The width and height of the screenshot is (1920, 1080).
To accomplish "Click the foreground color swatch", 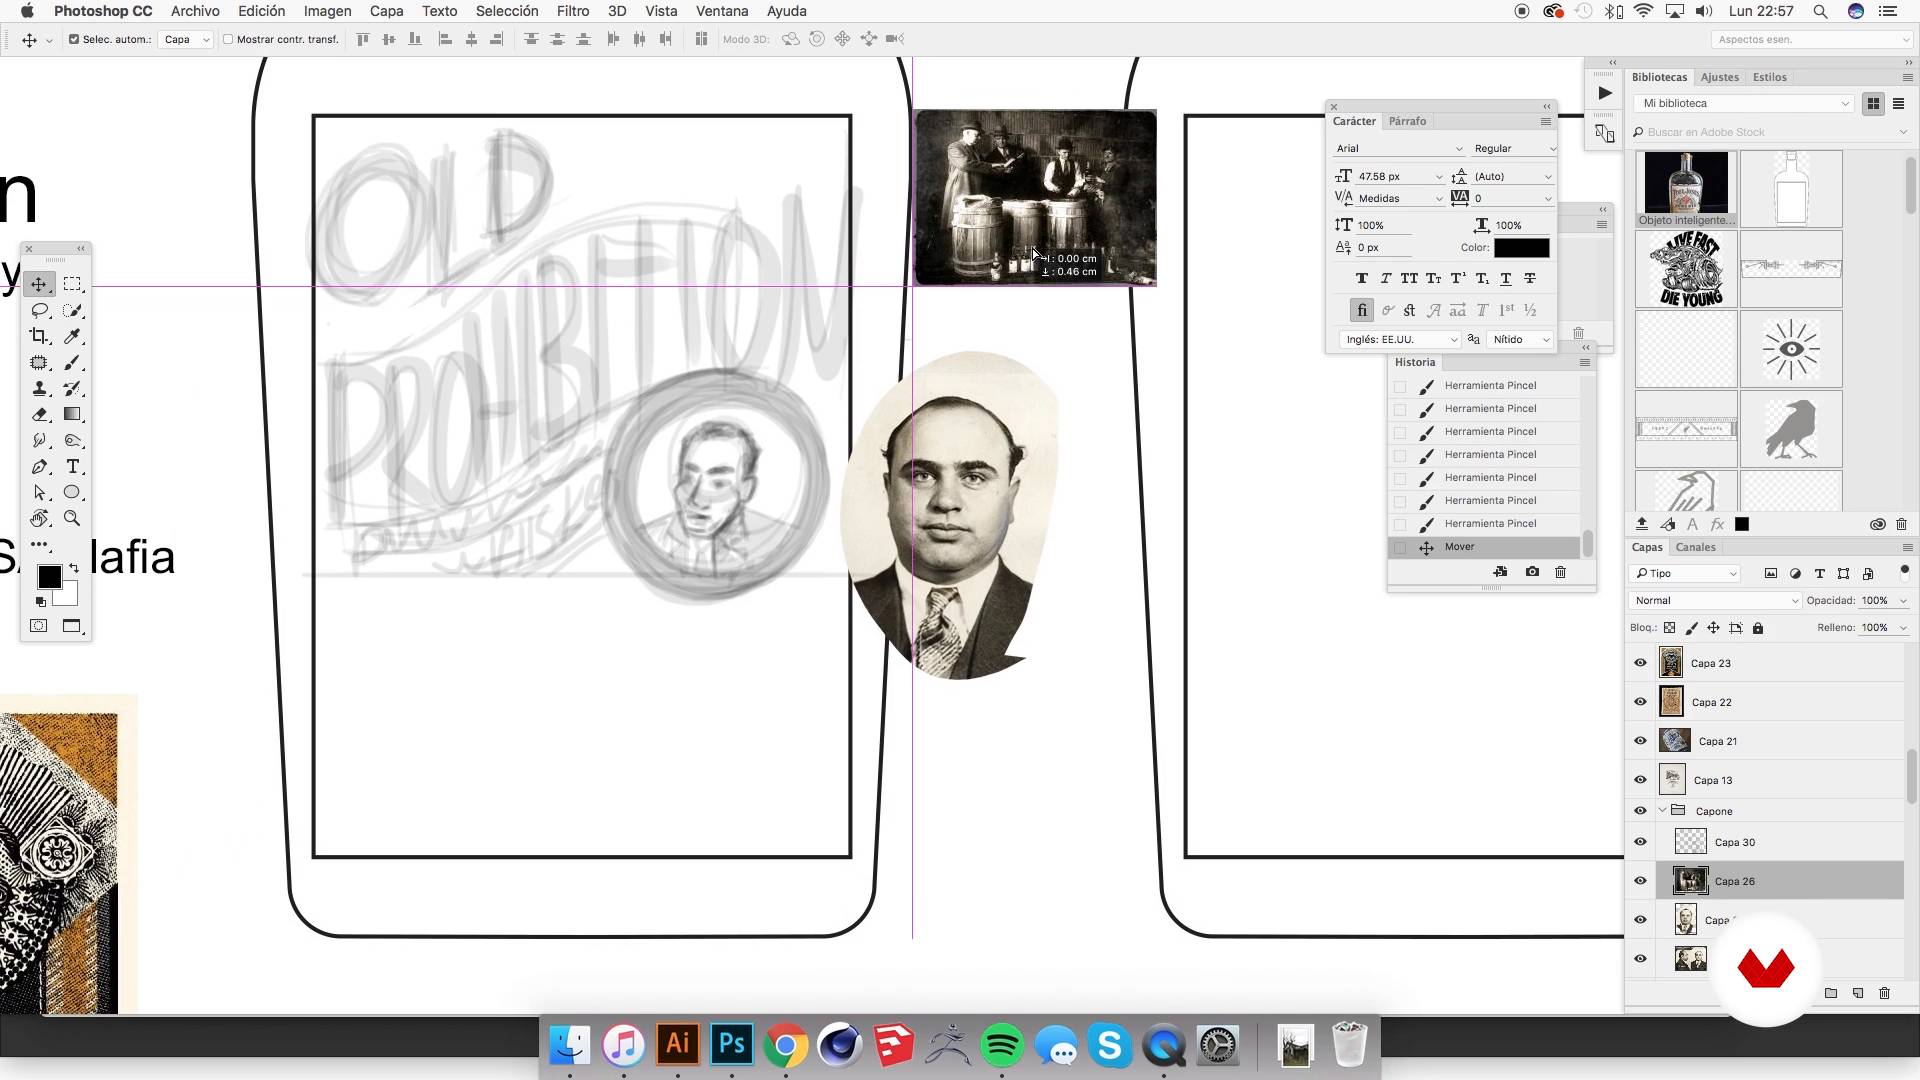I will tap(49, 577).
